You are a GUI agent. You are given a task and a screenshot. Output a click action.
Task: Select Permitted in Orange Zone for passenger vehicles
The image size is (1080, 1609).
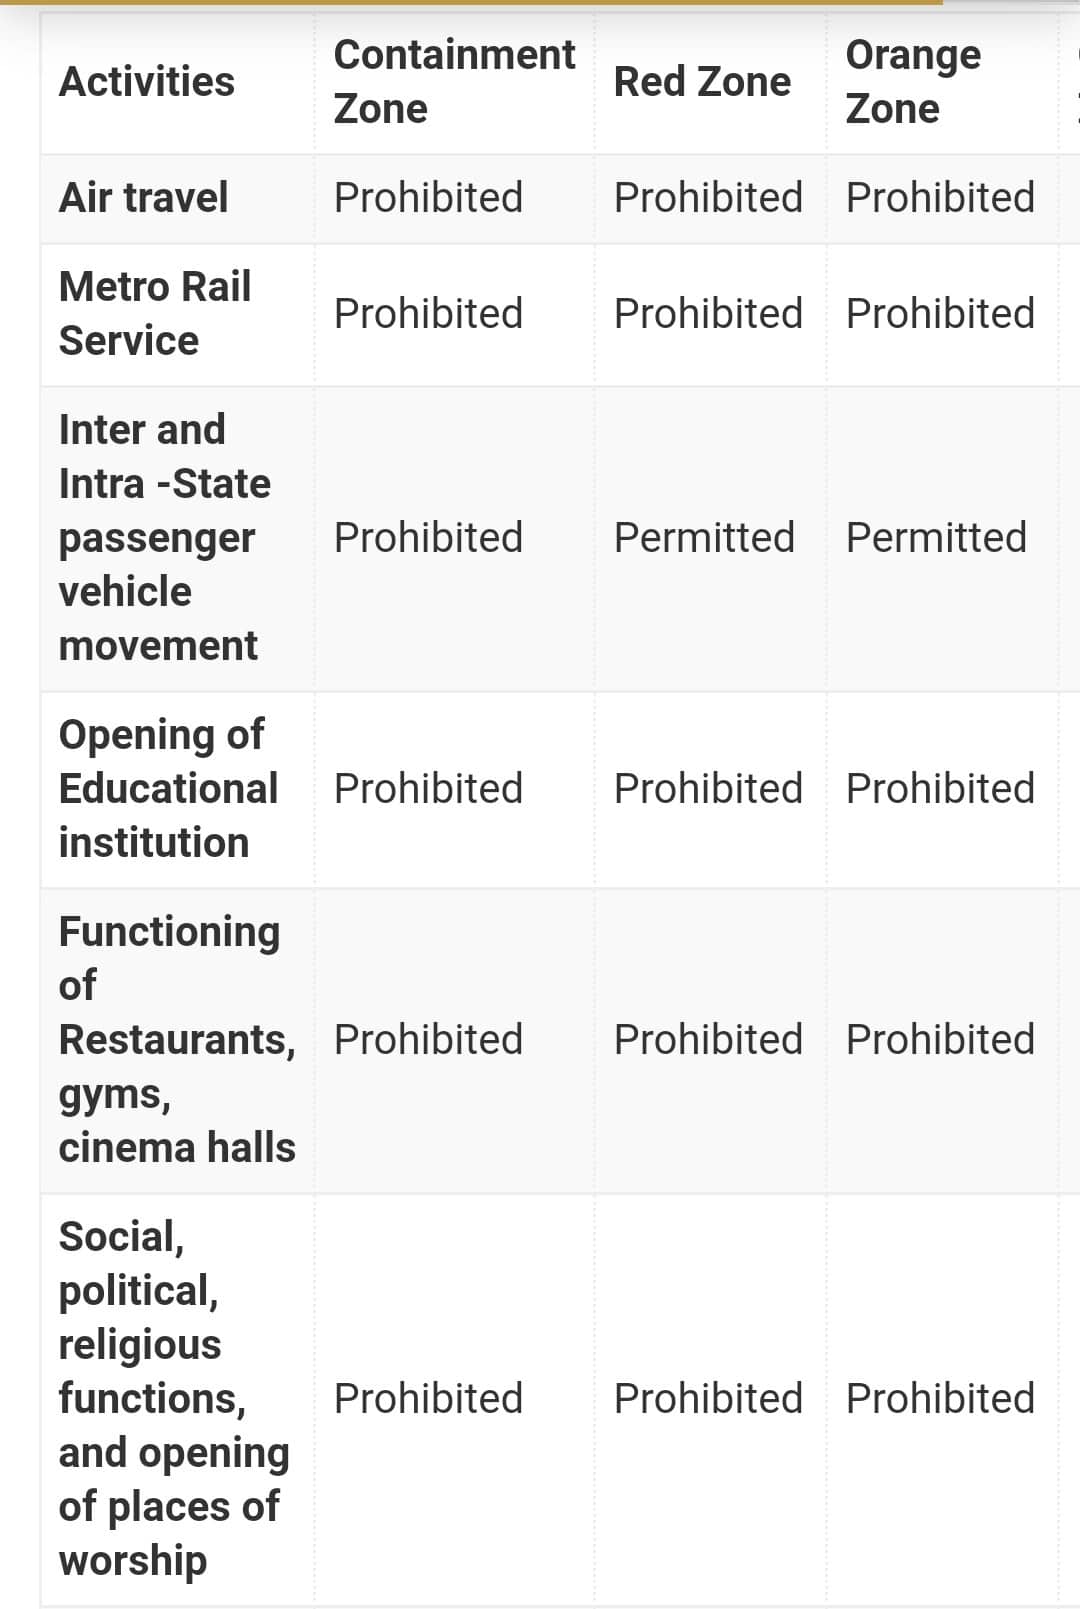point(936,538)
